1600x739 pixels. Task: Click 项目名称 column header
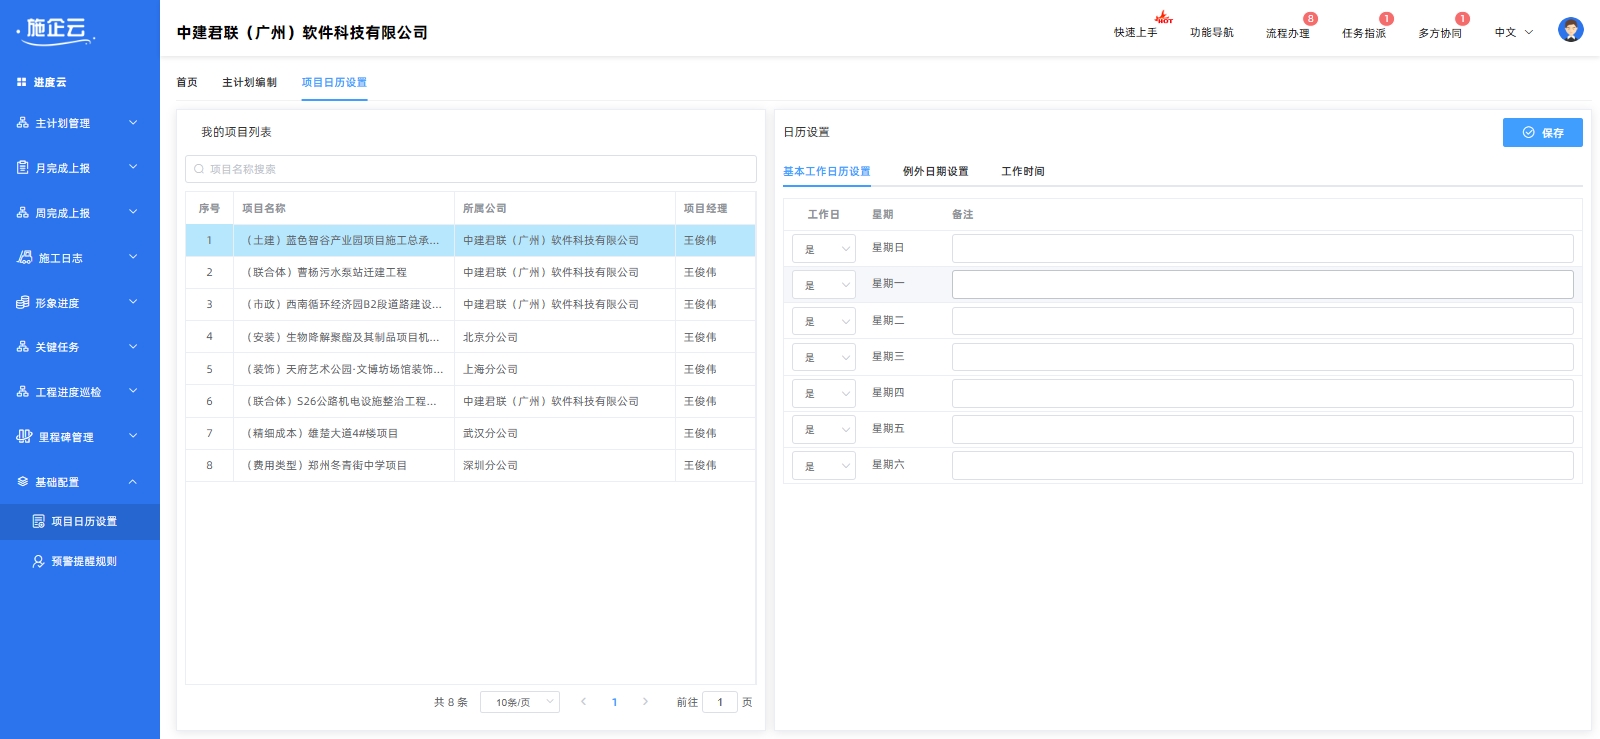tap(264, 208)
